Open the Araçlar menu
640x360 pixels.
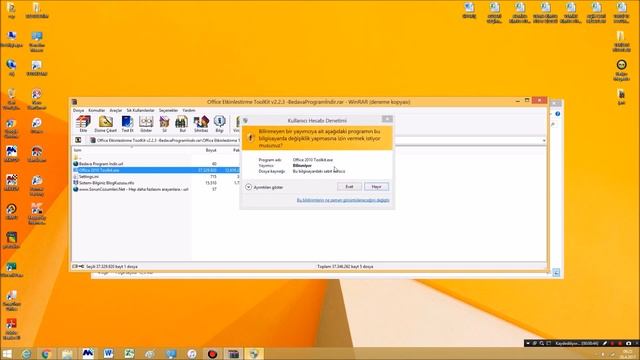click(116, 110)
